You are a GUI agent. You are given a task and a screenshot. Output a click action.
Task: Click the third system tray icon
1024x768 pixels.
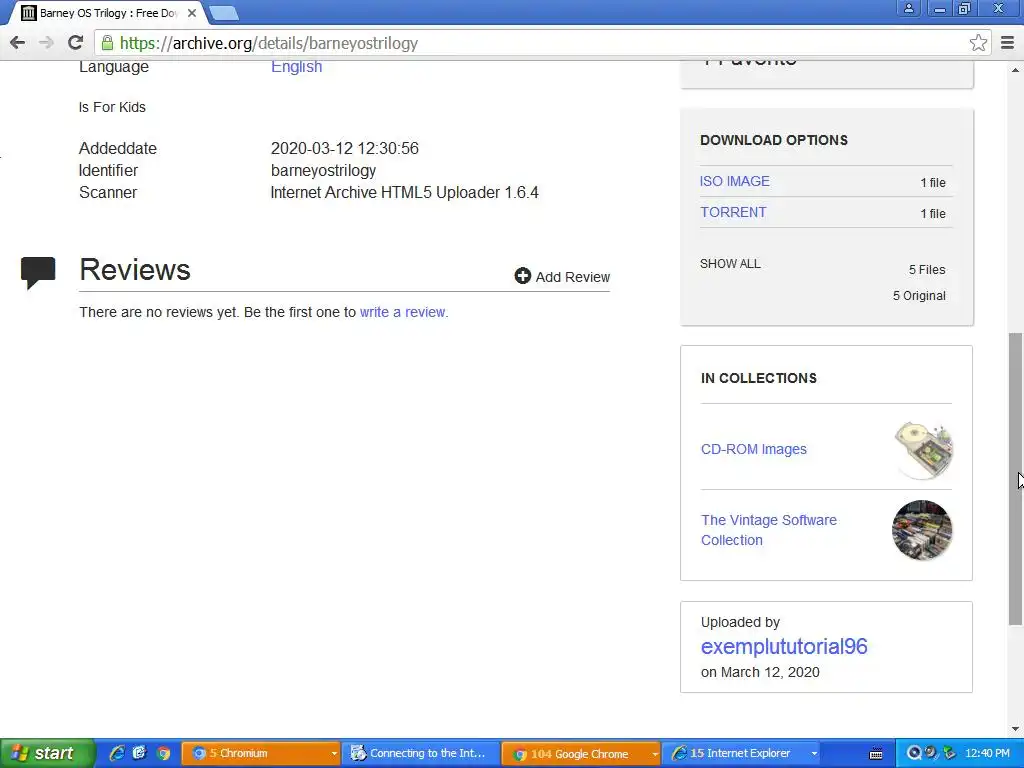click(949, 753)
